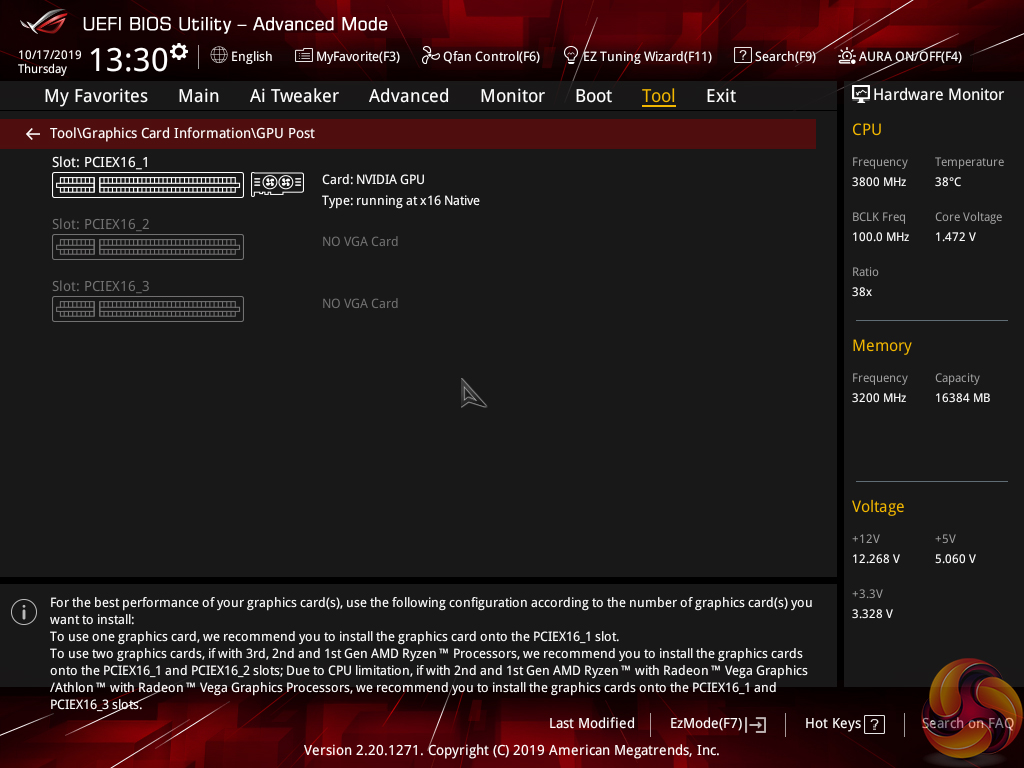Click the 13:30 clock display
This screenshot has height=768, width=1024.
129,59
